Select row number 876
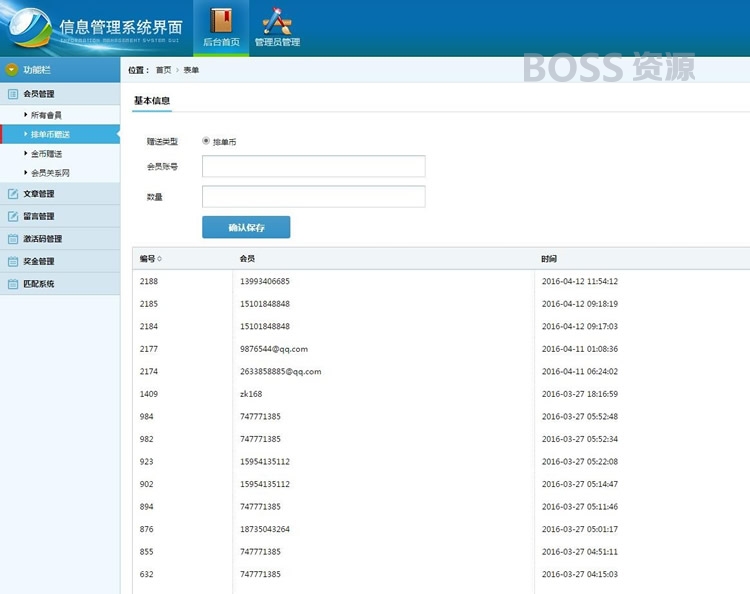 click(x=146, y=529)
